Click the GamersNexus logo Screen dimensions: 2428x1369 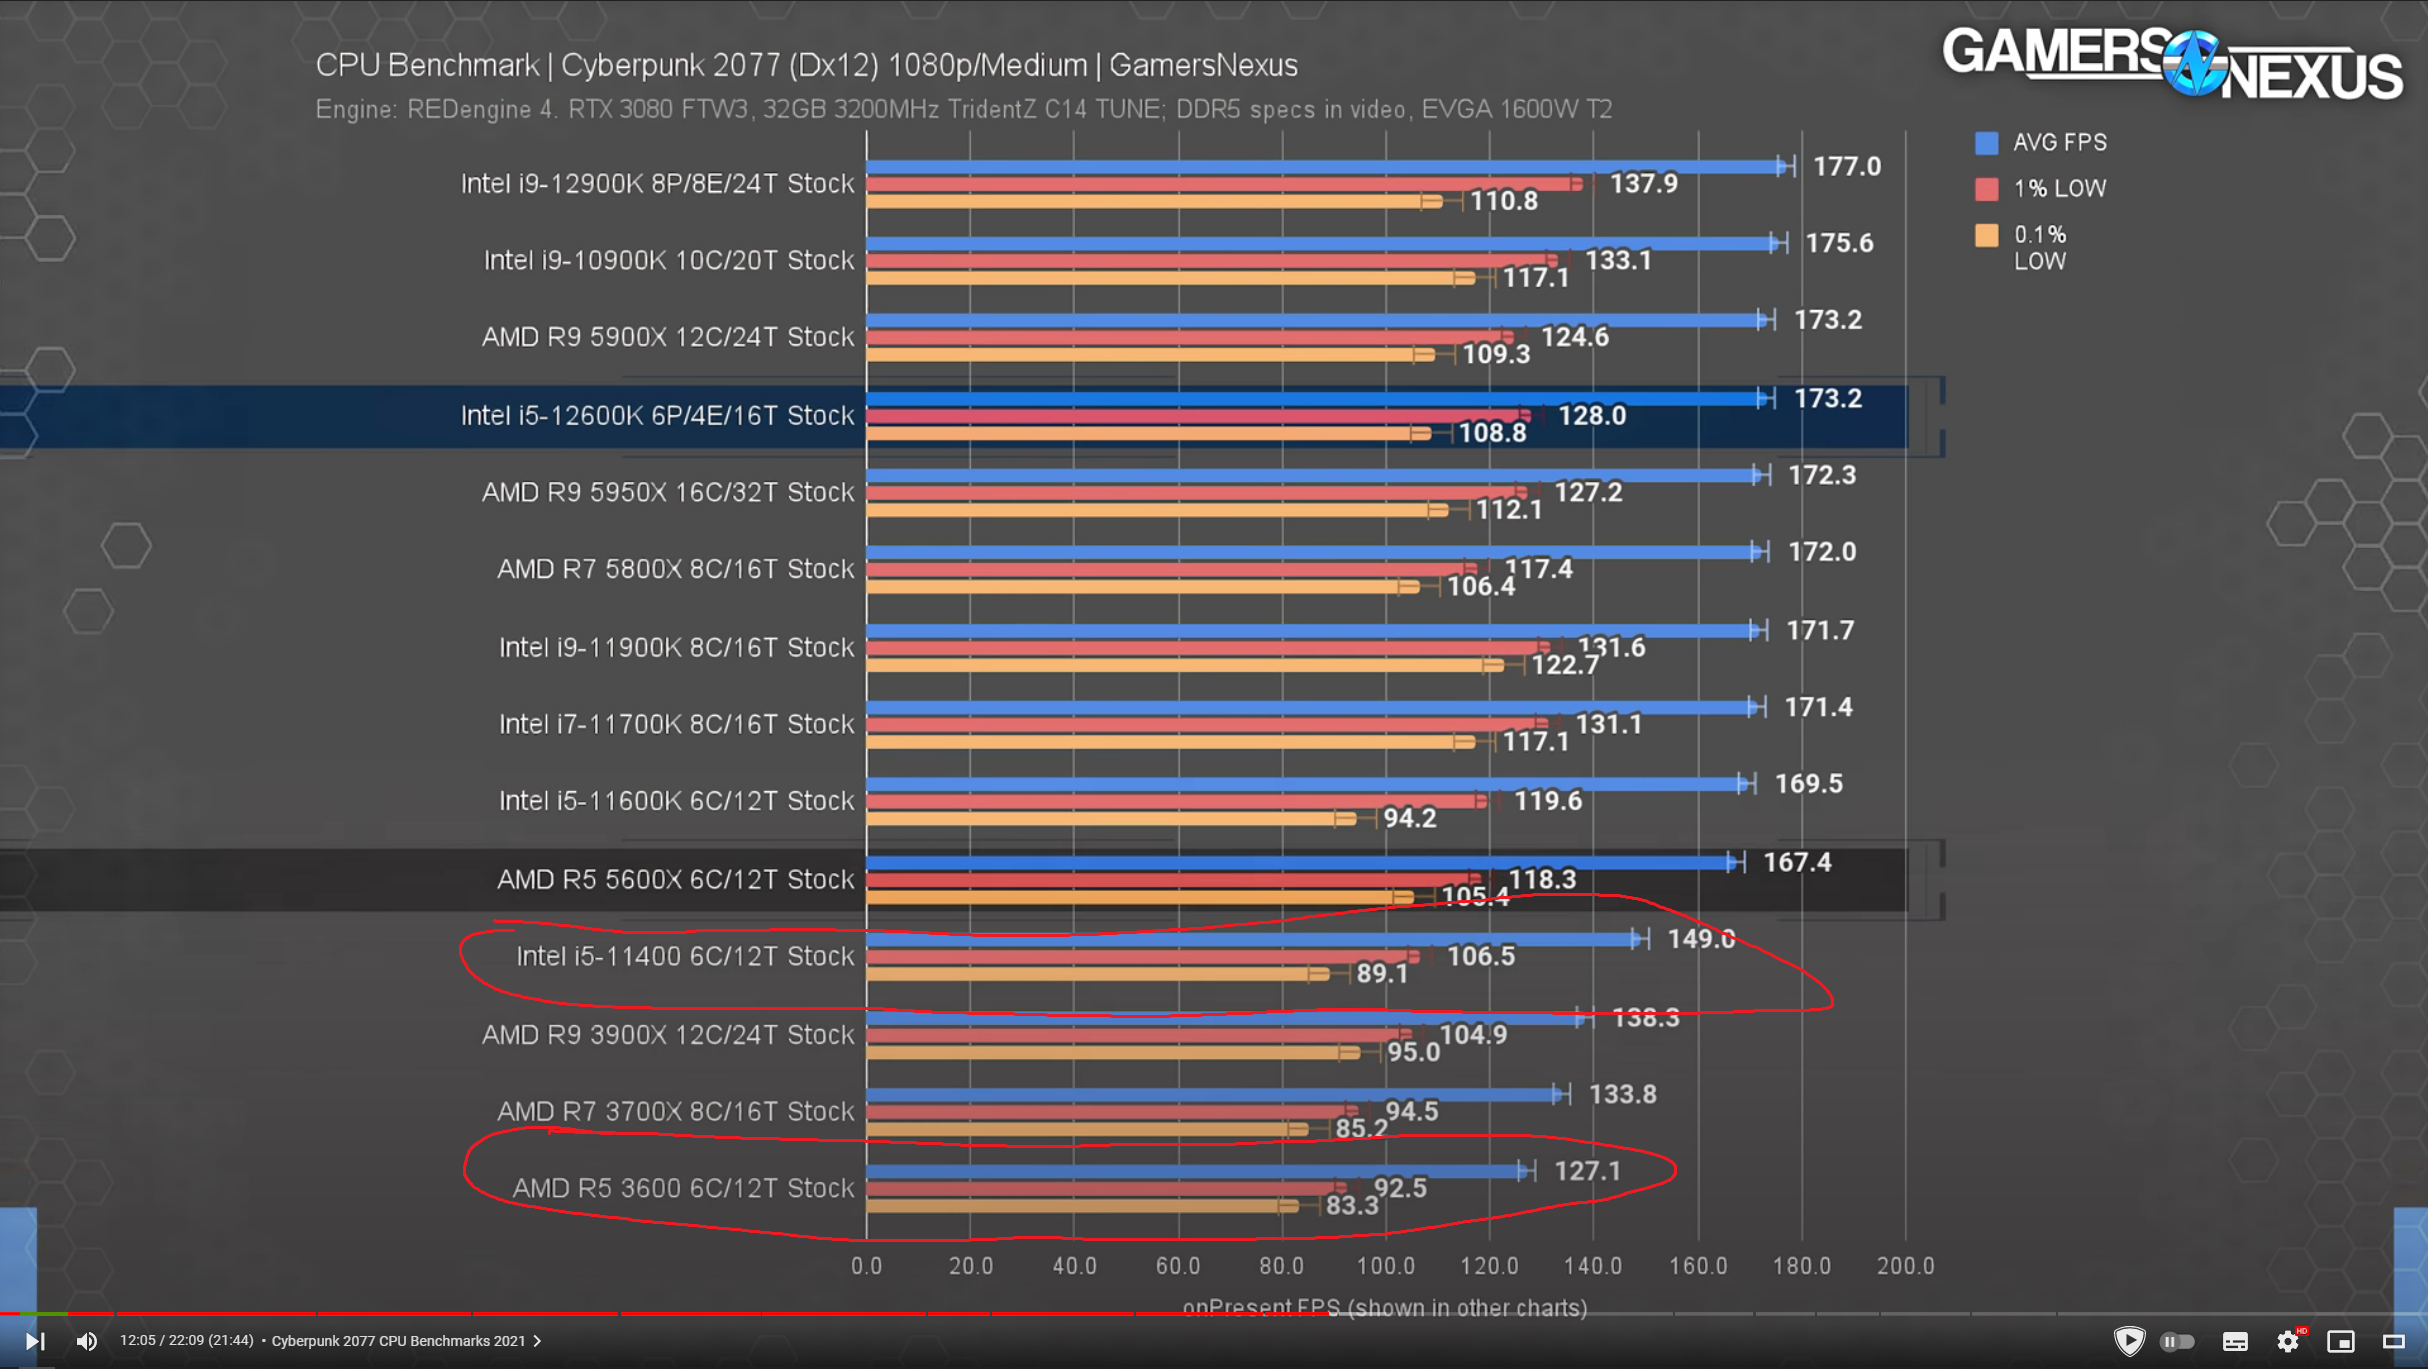tap(2171, 64)
